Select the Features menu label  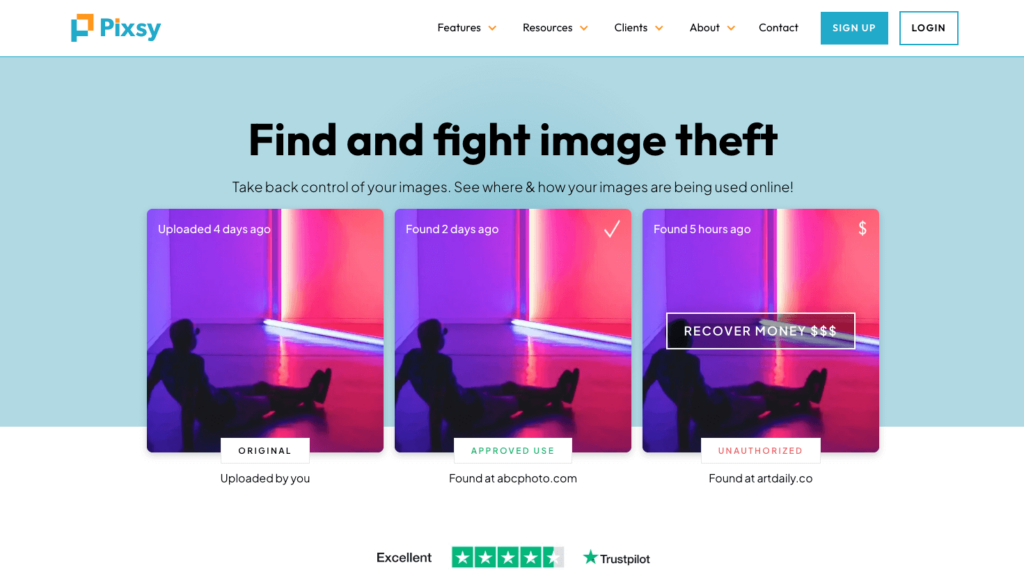[x=458, y=27]
